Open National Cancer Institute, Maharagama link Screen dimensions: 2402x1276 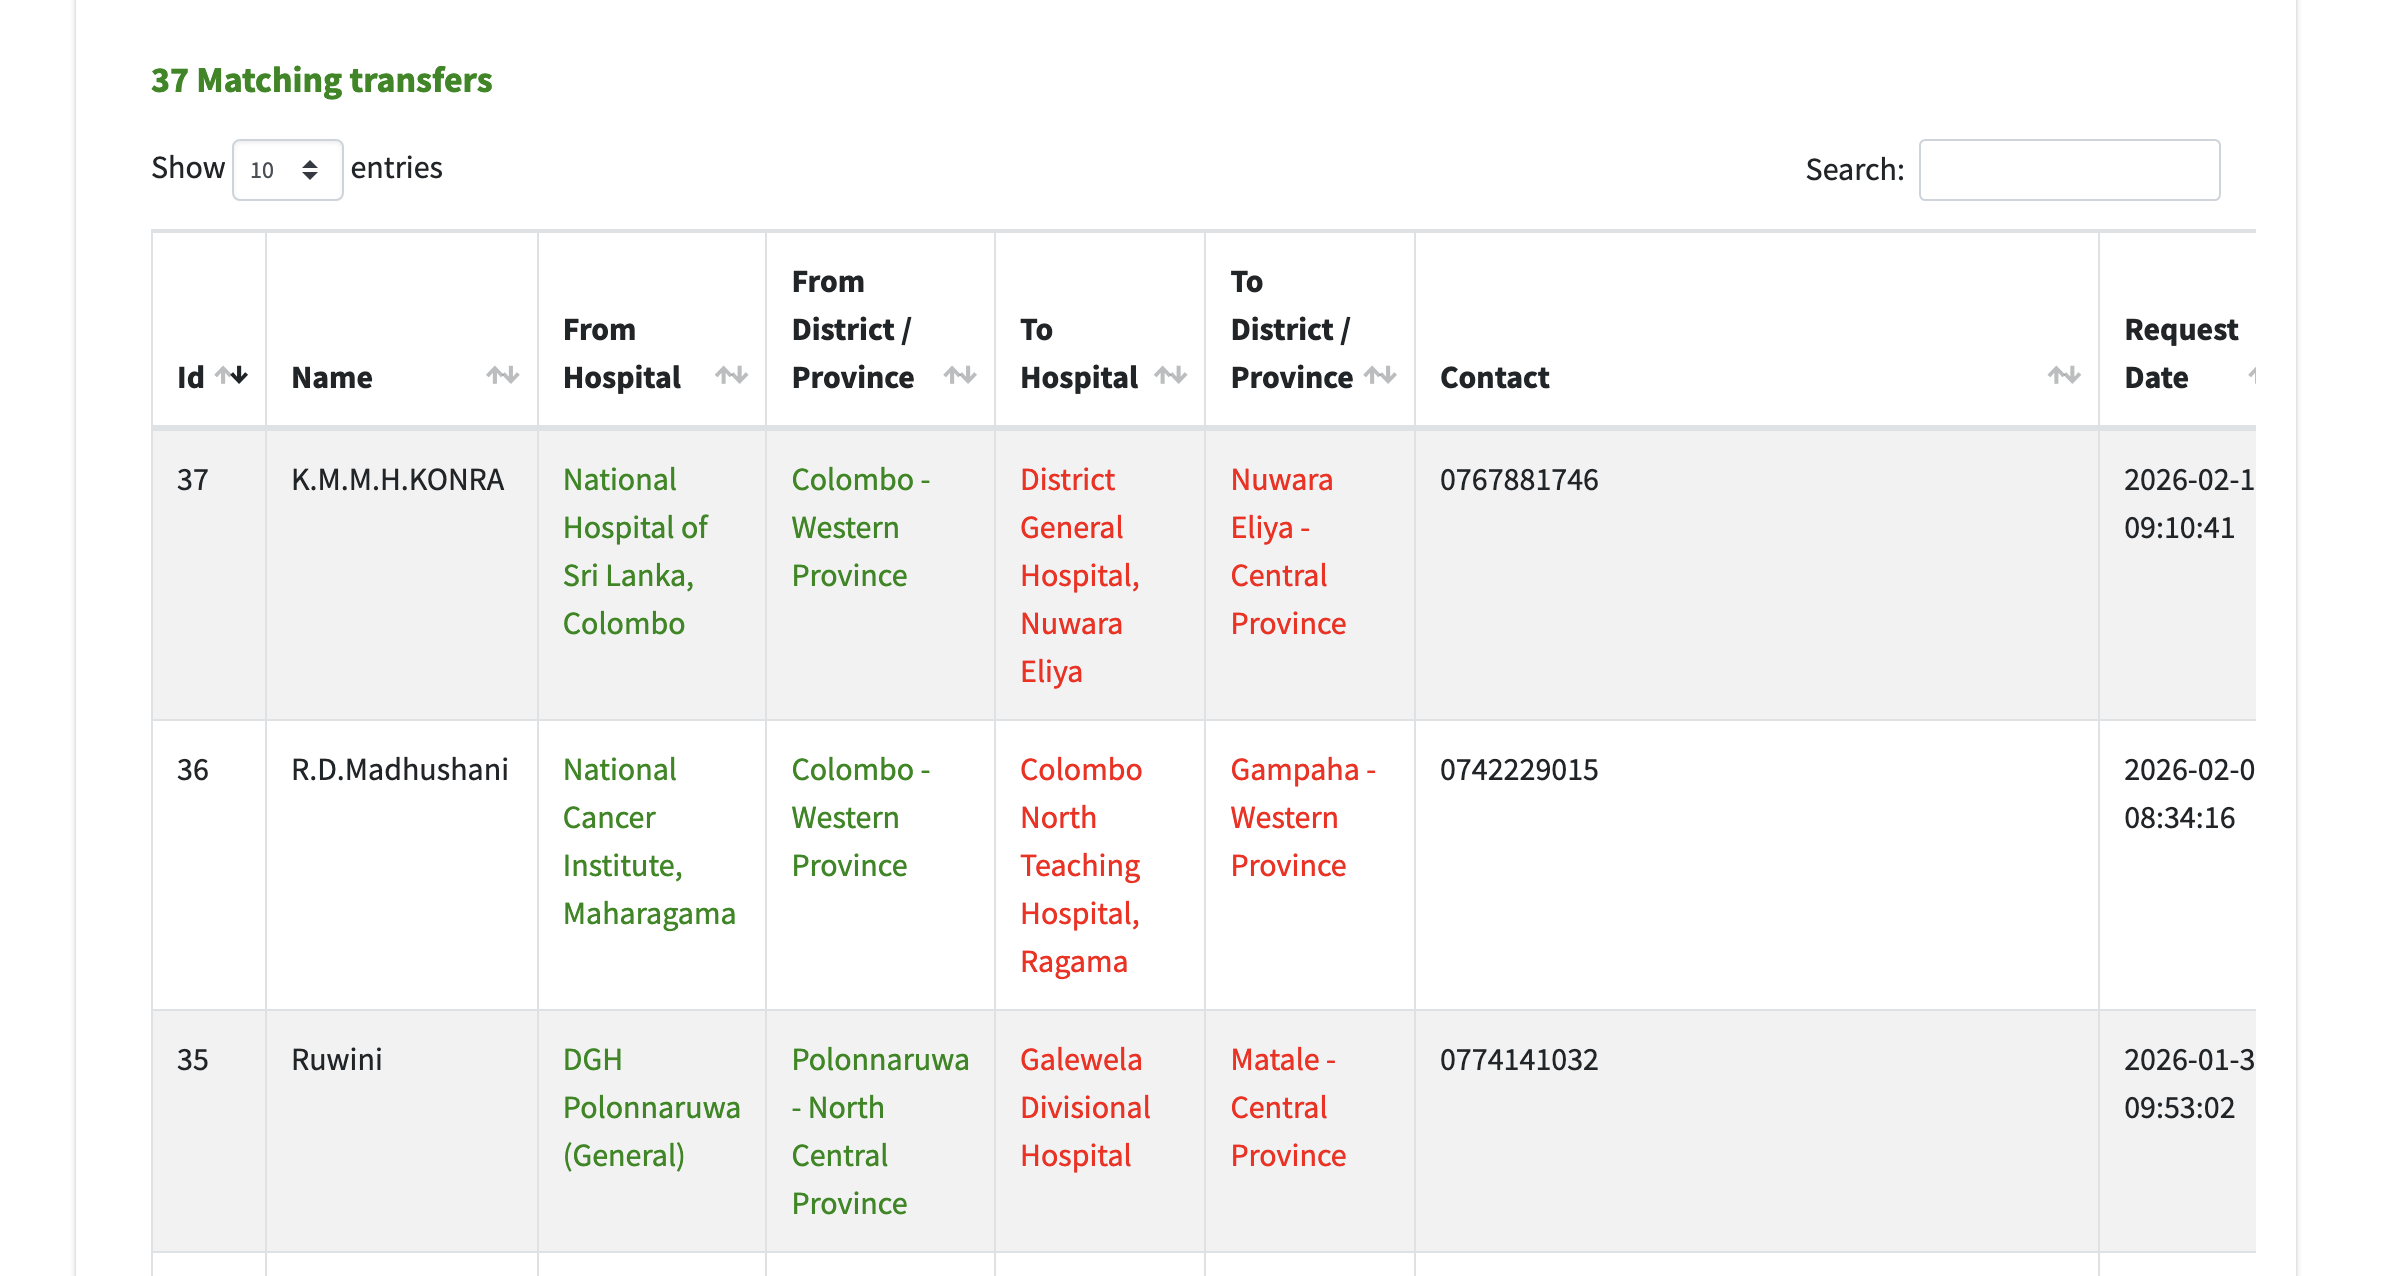click(x=648, y=841)
